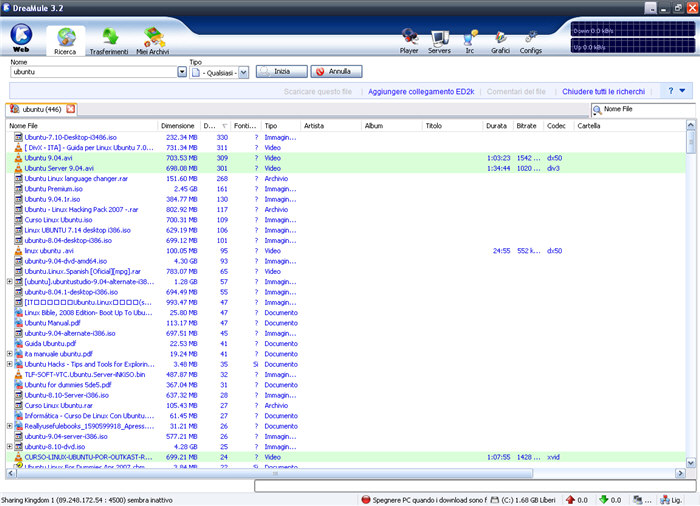Click the Annulla cancel button
700x506 pixels.
coord(336,71)
